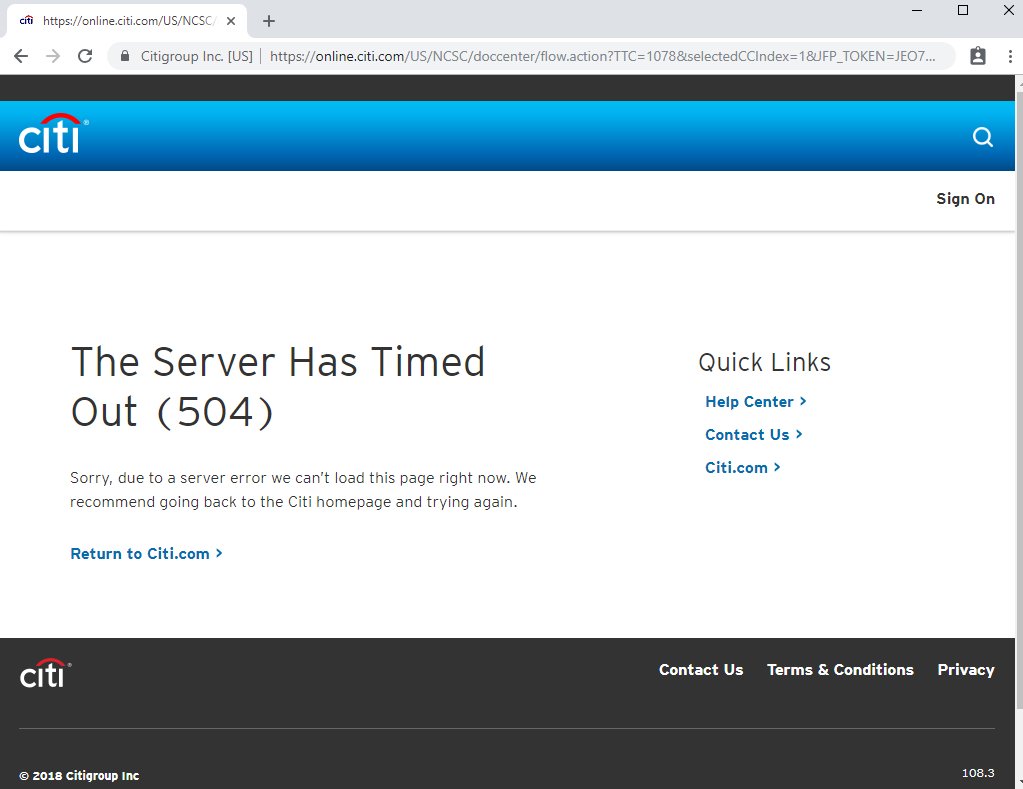Viewport: 1023px width, 789px height.
Task: Follow the Citi.com quick link
Action: [742, 468]
